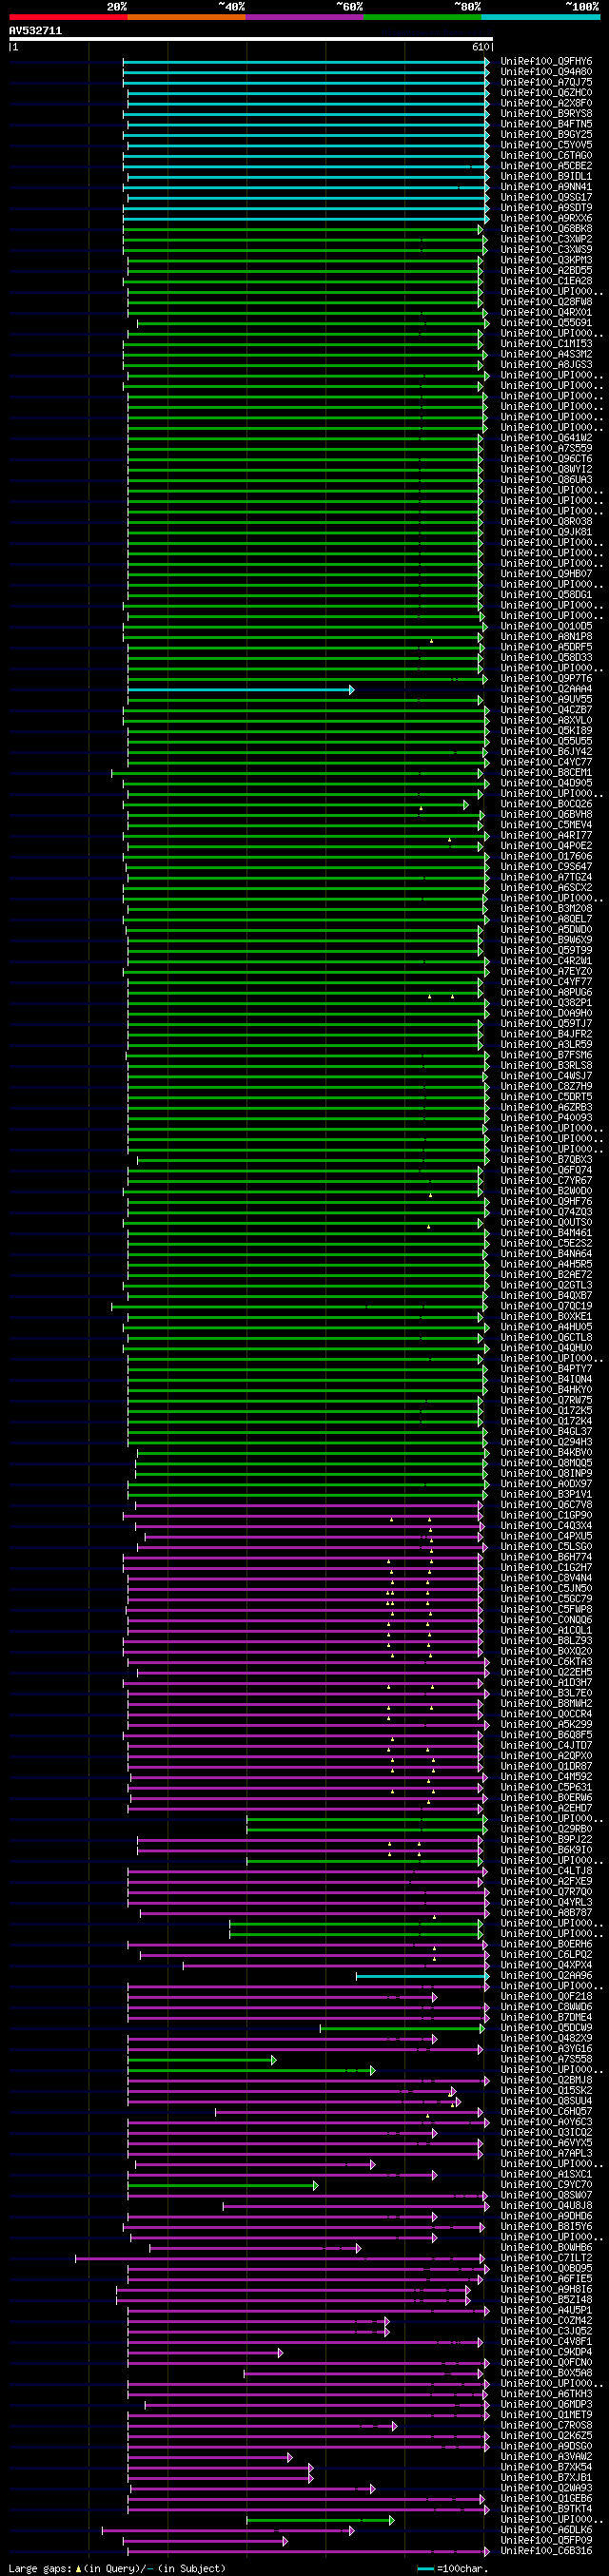
Task: Click the UniRef100_A7S558 label
Action: [x=546, y=2060]
